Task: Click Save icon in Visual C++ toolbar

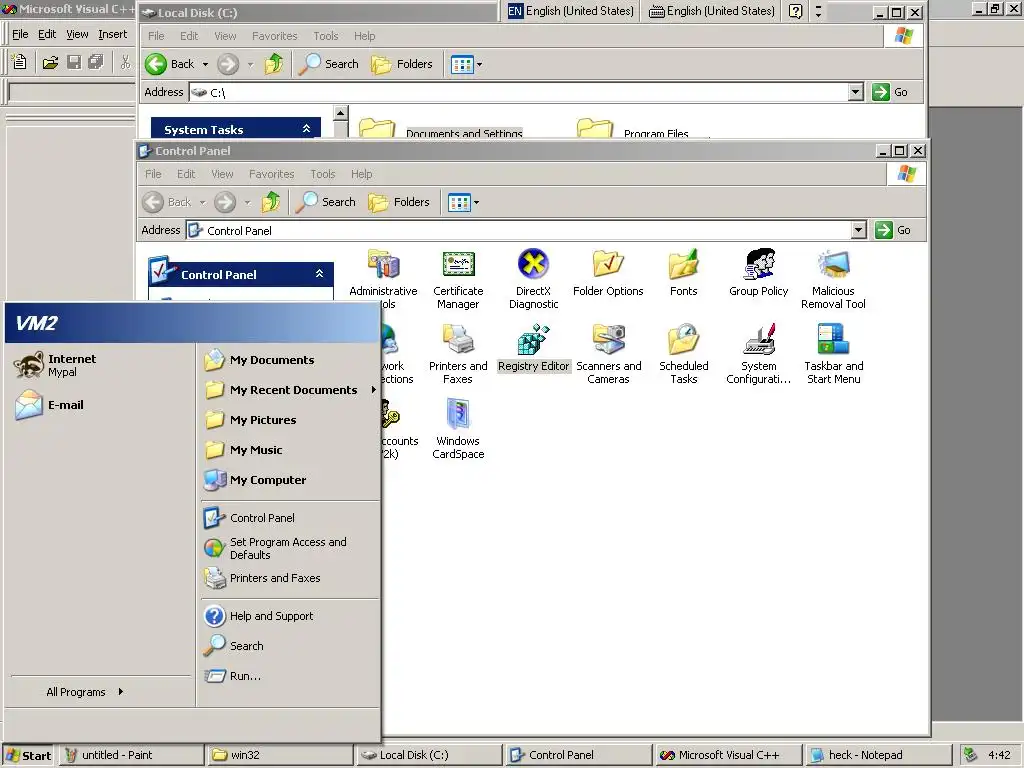Action: 74,63
